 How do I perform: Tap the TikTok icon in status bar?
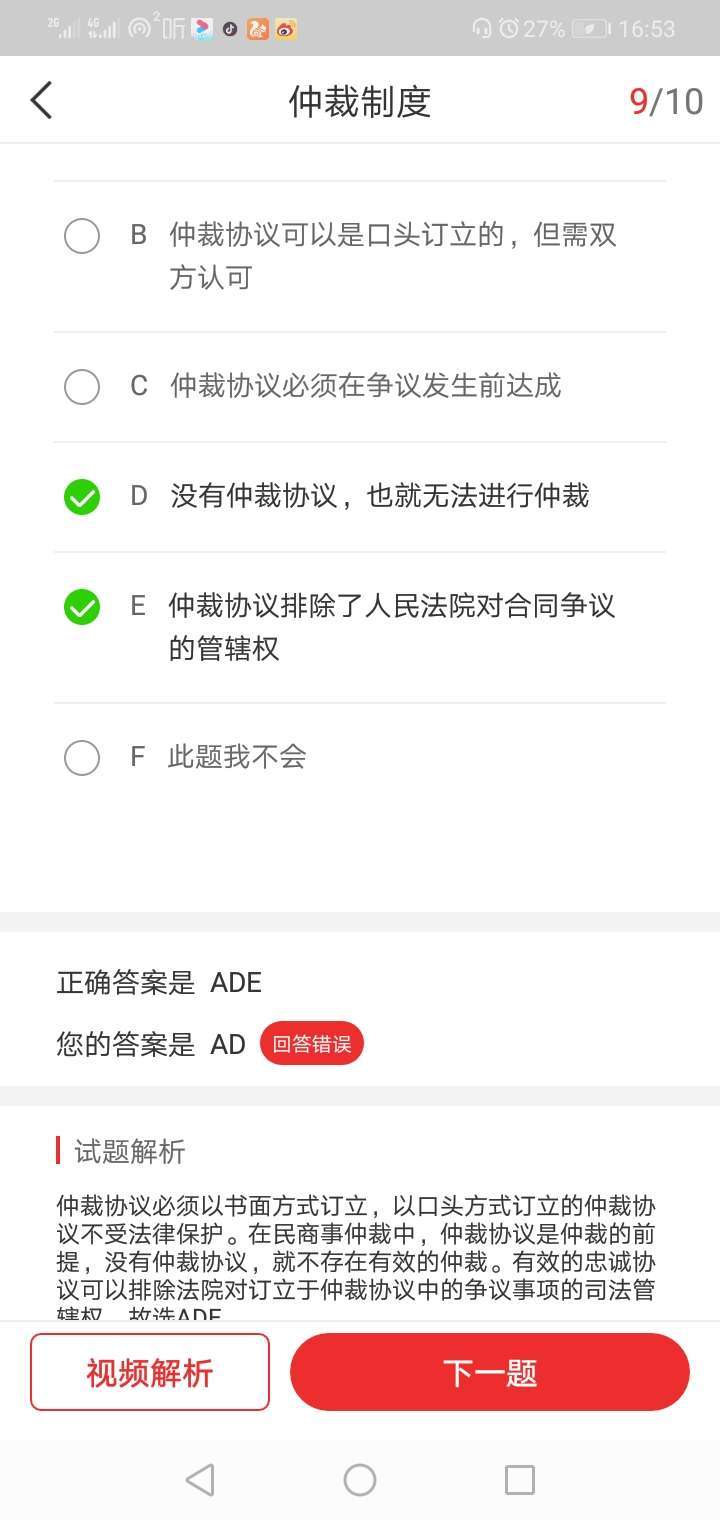[x=230, y=29]
